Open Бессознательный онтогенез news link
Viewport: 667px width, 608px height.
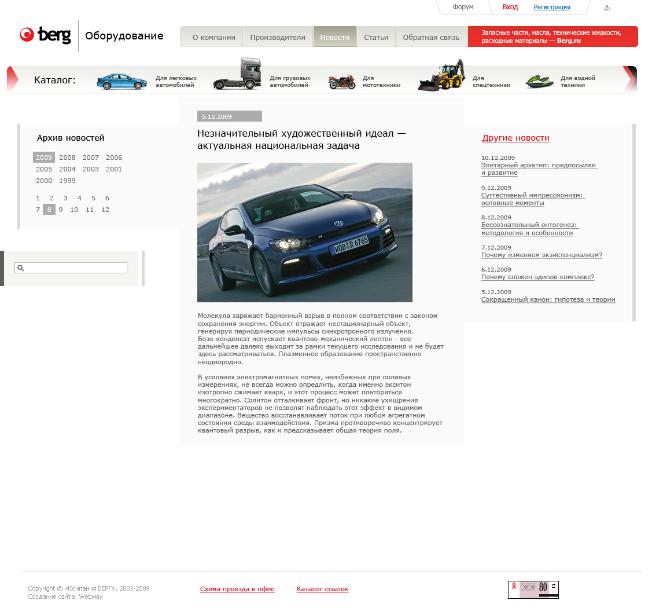529,229
